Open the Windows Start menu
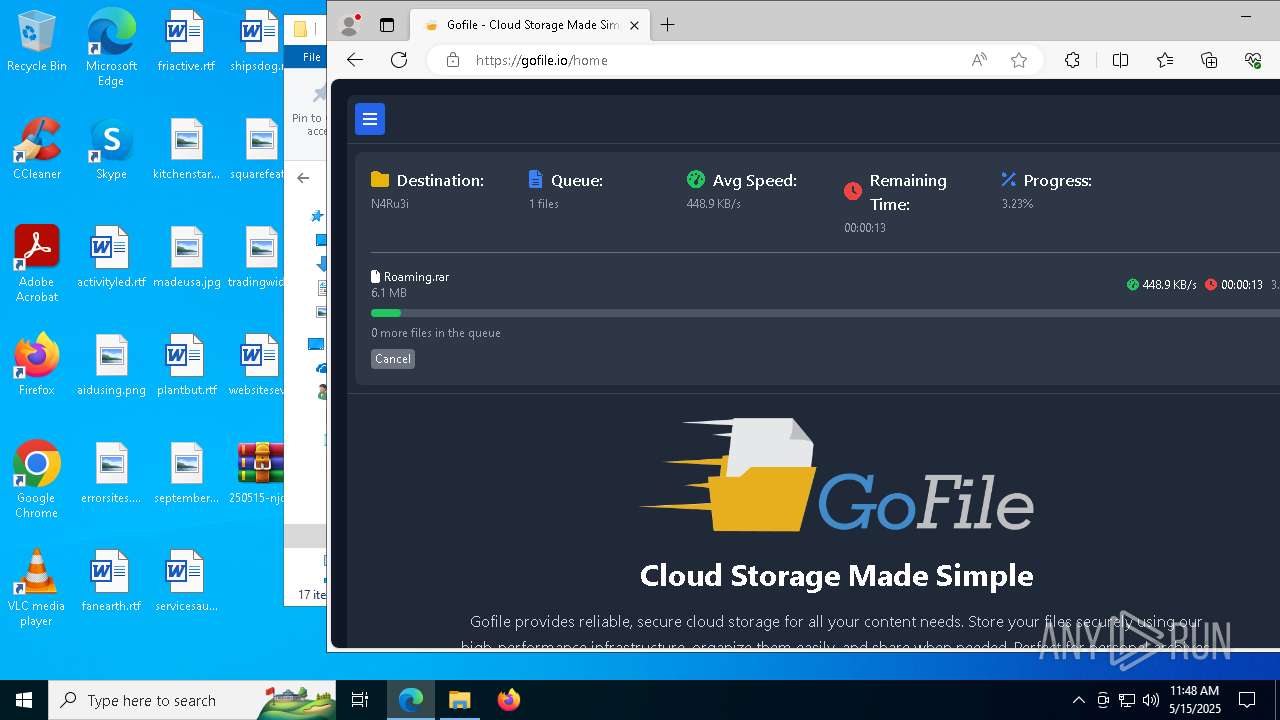1280x720 pixels. [x=24, y=700]
